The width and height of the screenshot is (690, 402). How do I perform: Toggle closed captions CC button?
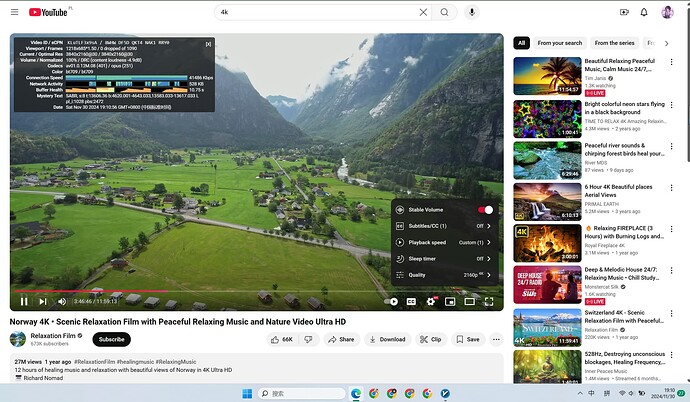click(411, 301)
